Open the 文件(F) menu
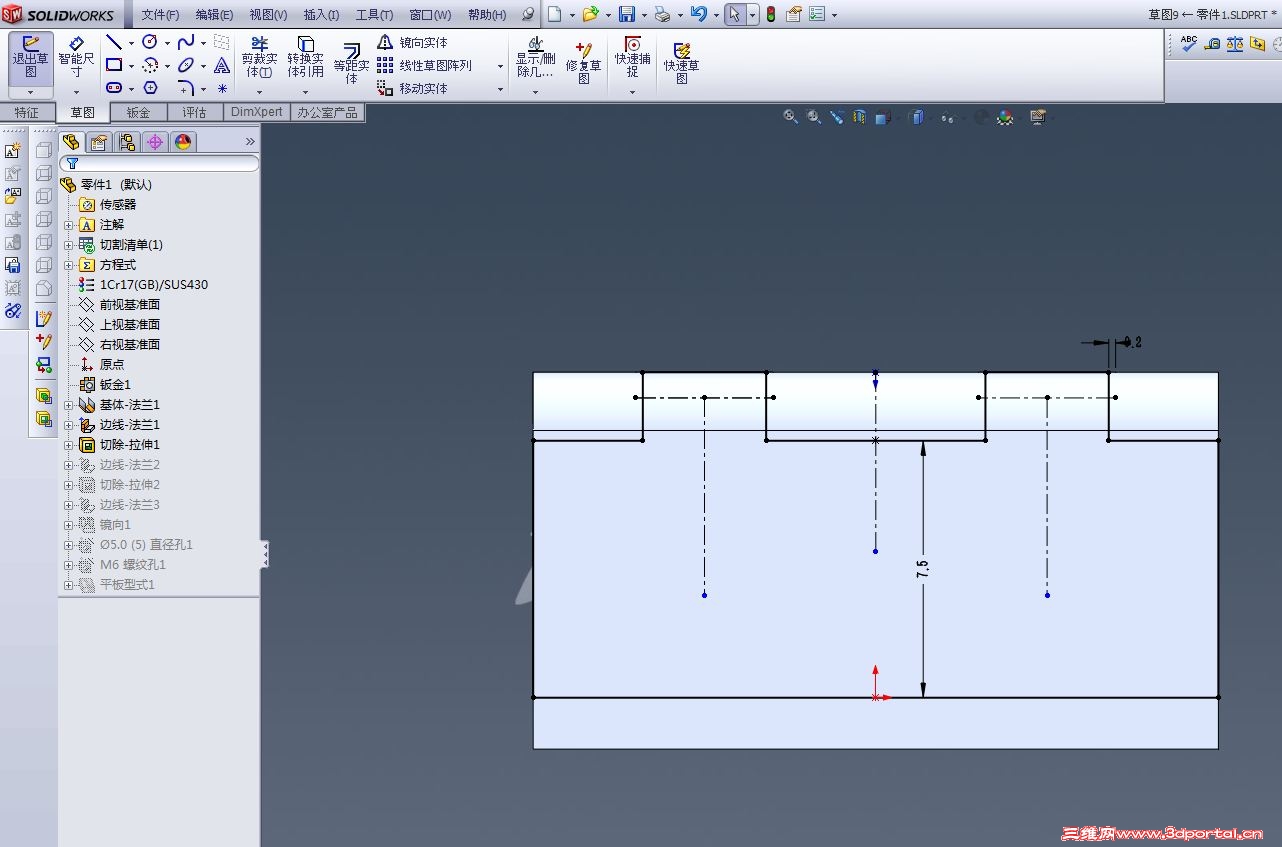The image size is (1282, 847). pyautogui.click(x=160, y=15)
